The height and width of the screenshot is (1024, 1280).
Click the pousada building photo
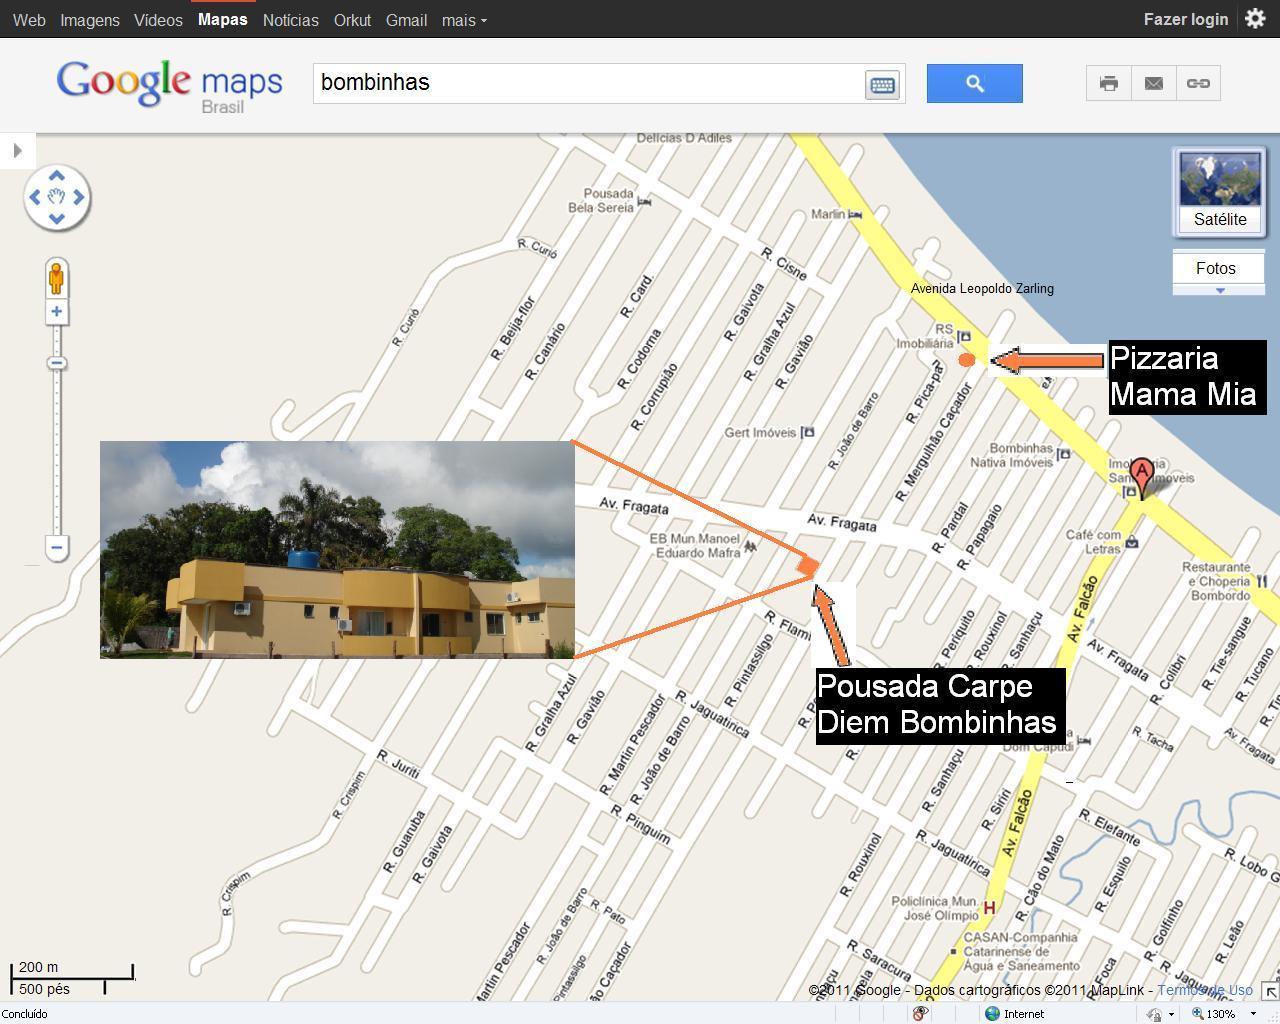337,549
